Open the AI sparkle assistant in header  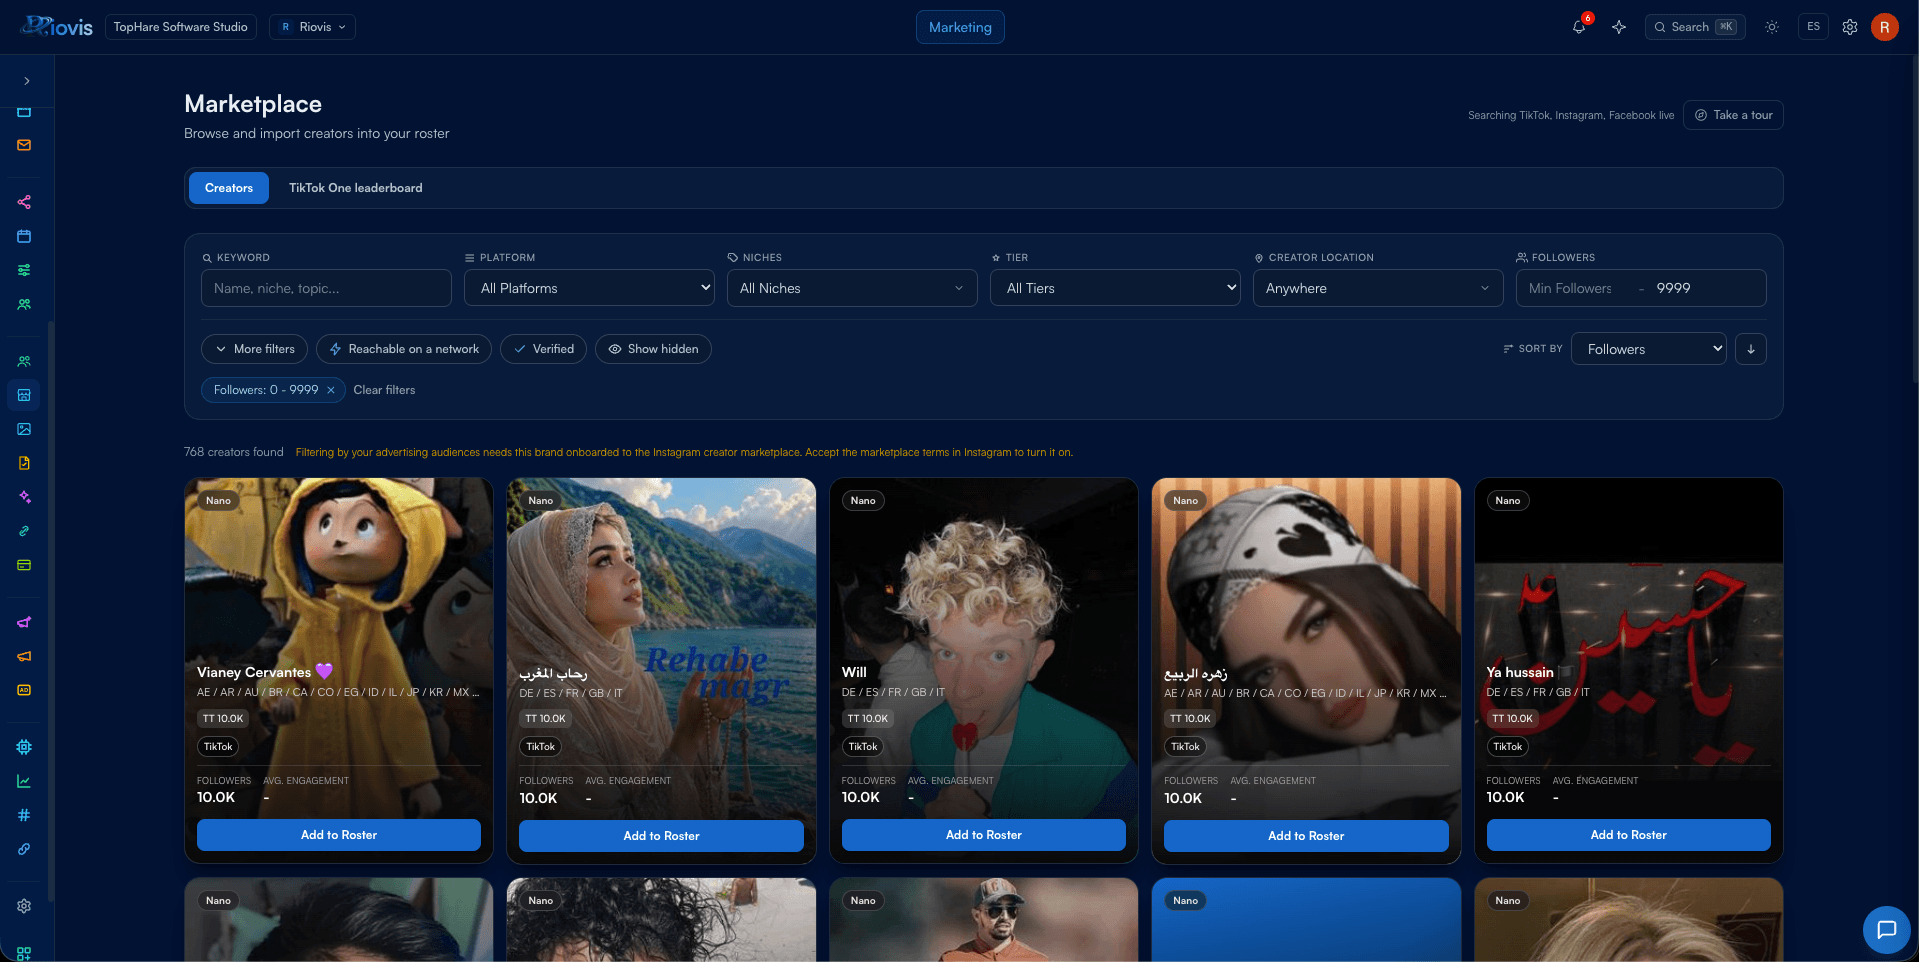pos(1619,27)
